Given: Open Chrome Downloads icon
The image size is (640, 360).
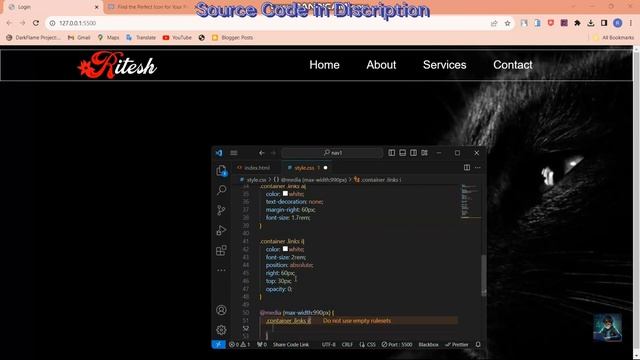Looking at the screenshot, I should 591,23.
